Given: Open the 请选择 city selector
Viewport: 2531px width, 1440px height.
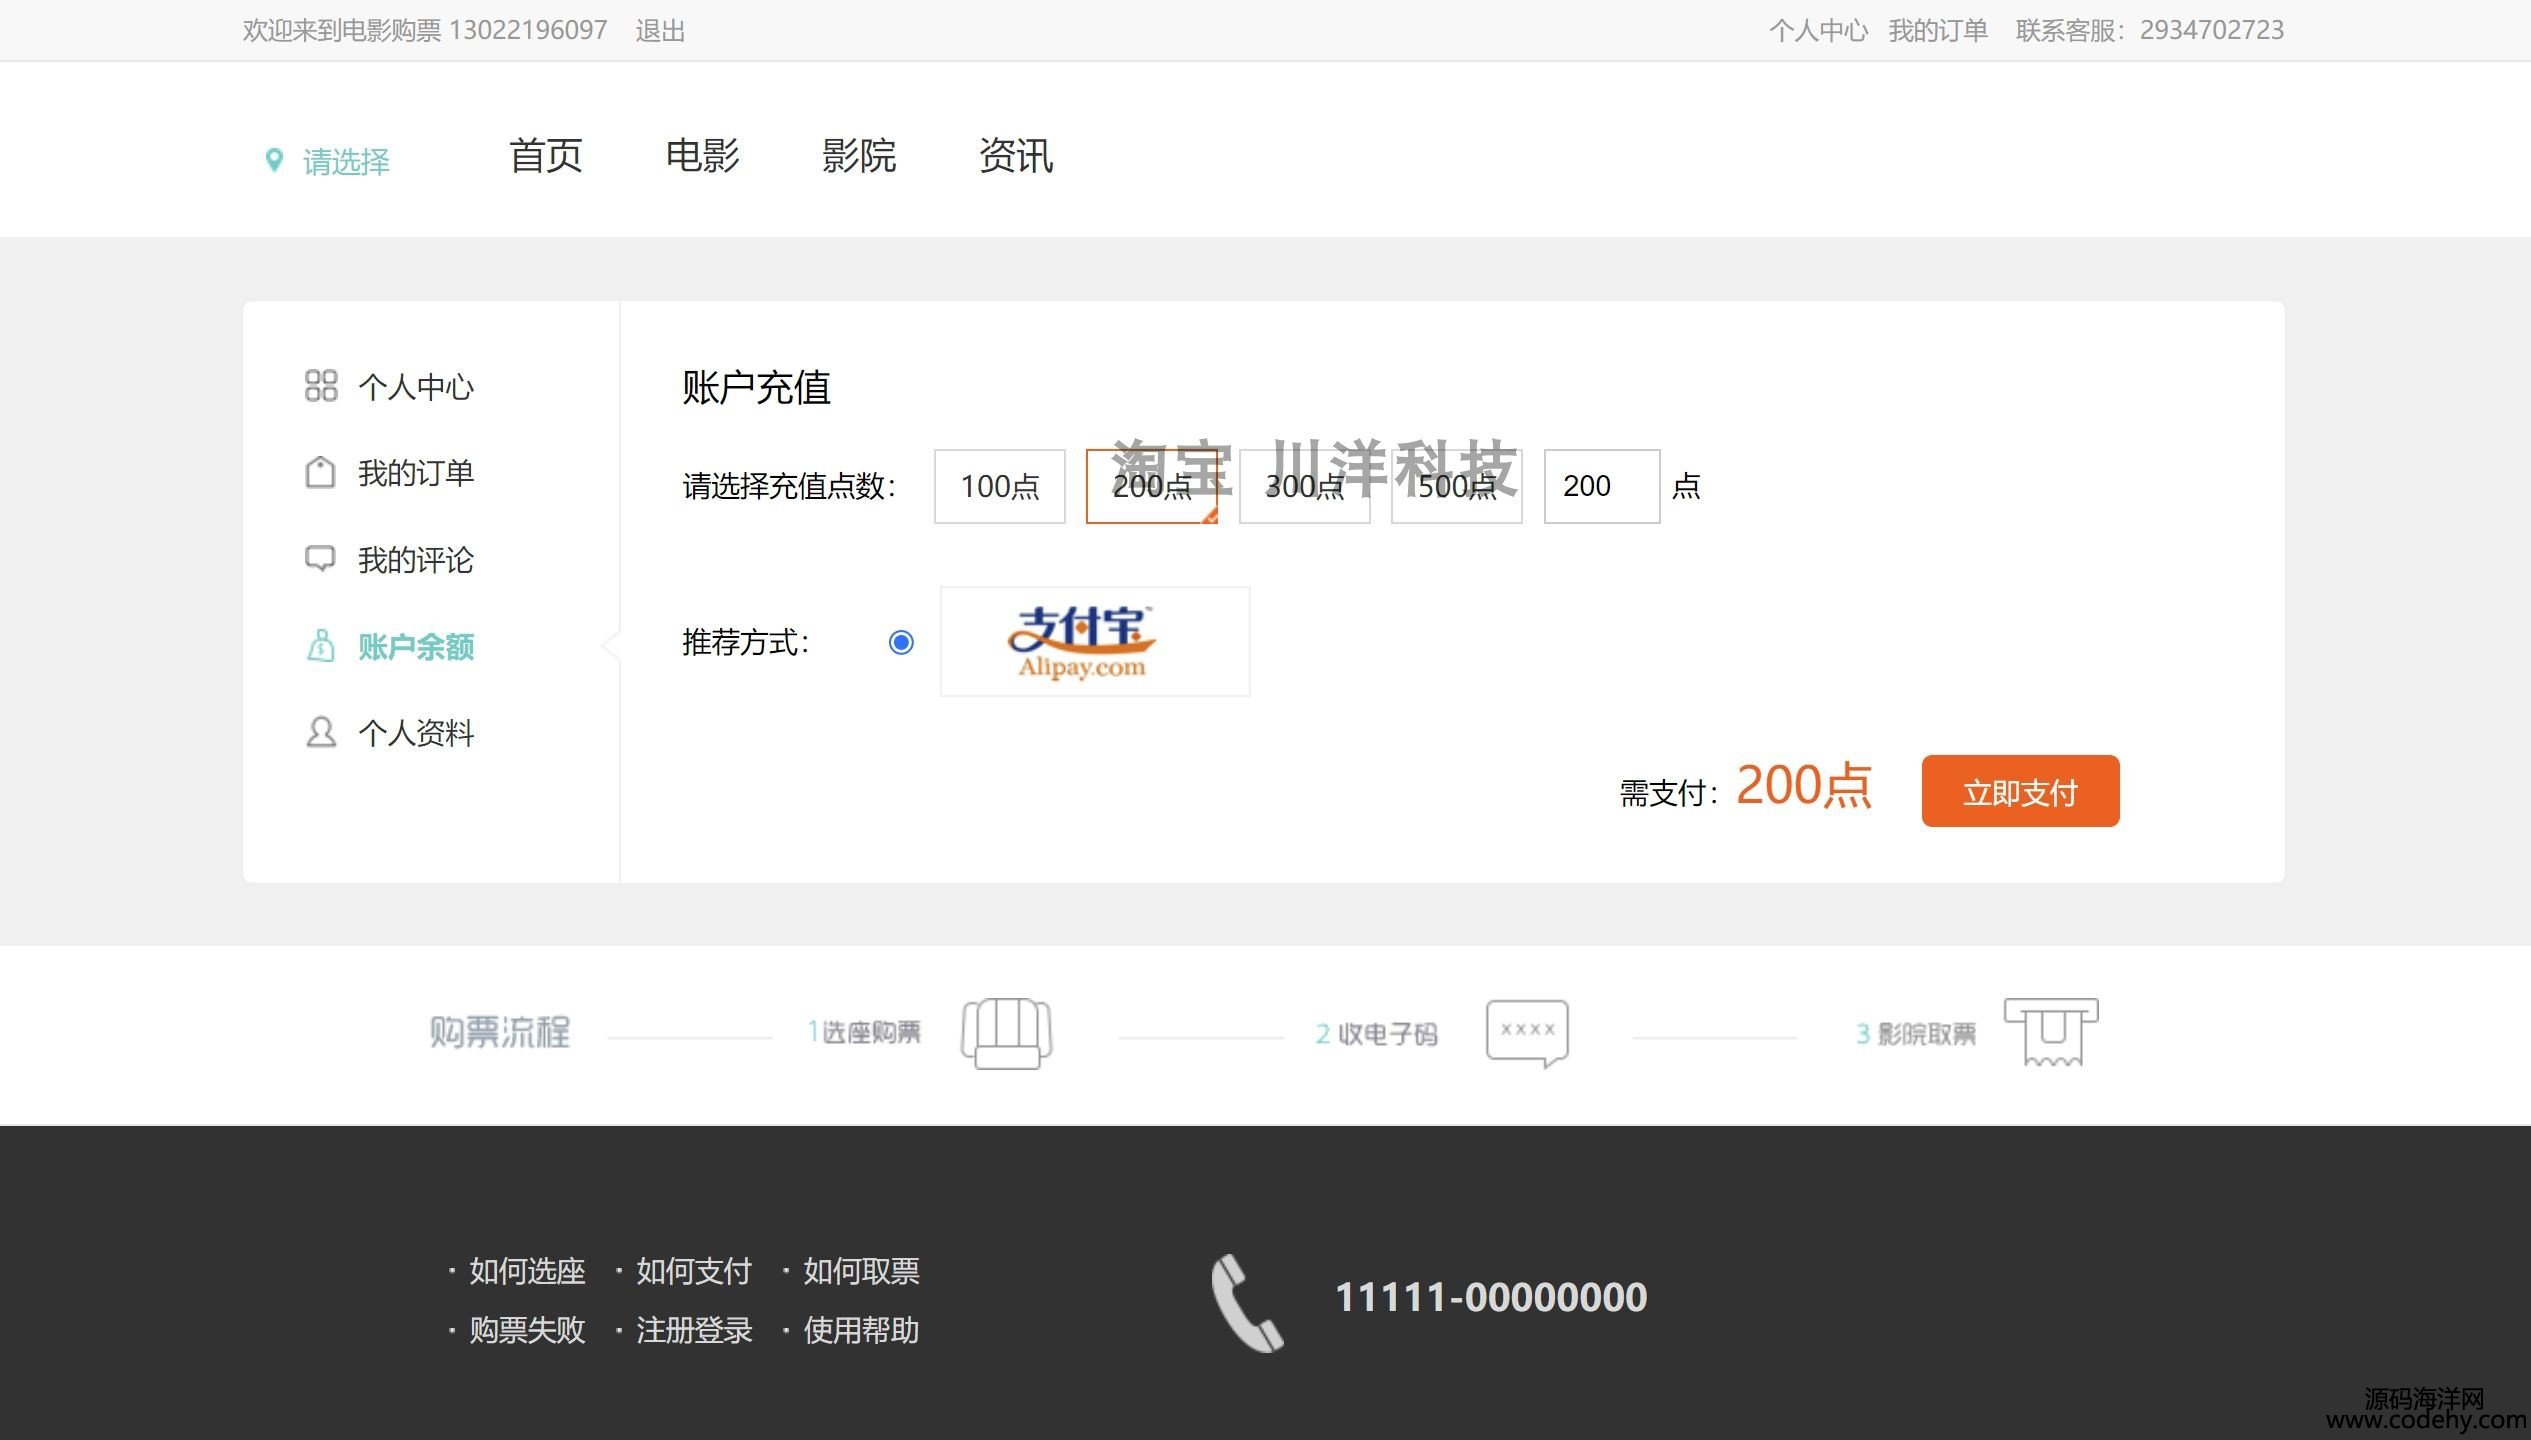Looking at the screenshot, I should (346, 161).
